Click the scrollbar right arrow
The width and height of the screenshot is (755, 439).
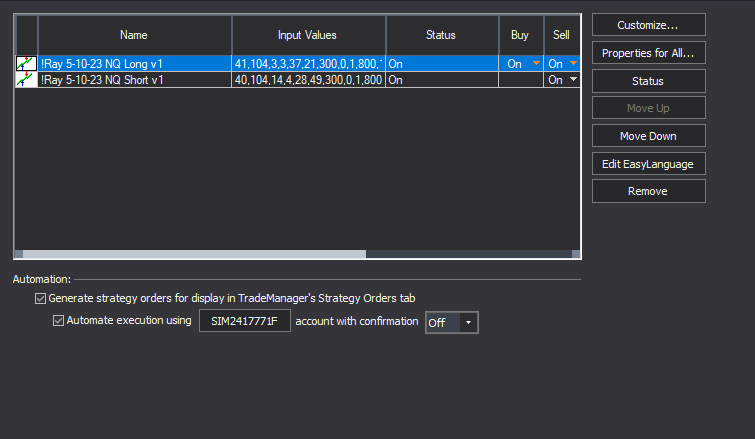tap(575, 254)
